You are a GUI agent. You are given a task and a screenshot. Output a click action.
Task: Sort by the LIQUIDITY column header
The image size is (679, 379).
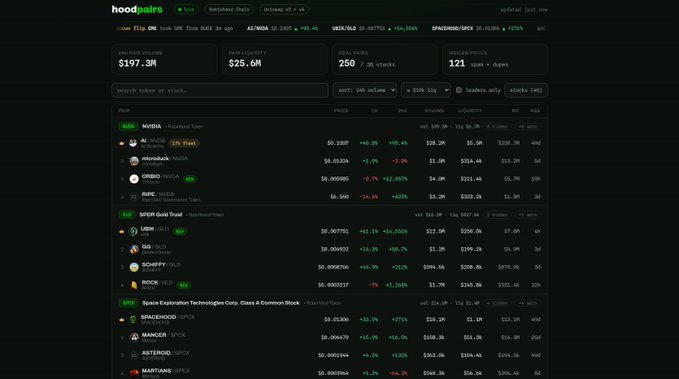[470, 110]
